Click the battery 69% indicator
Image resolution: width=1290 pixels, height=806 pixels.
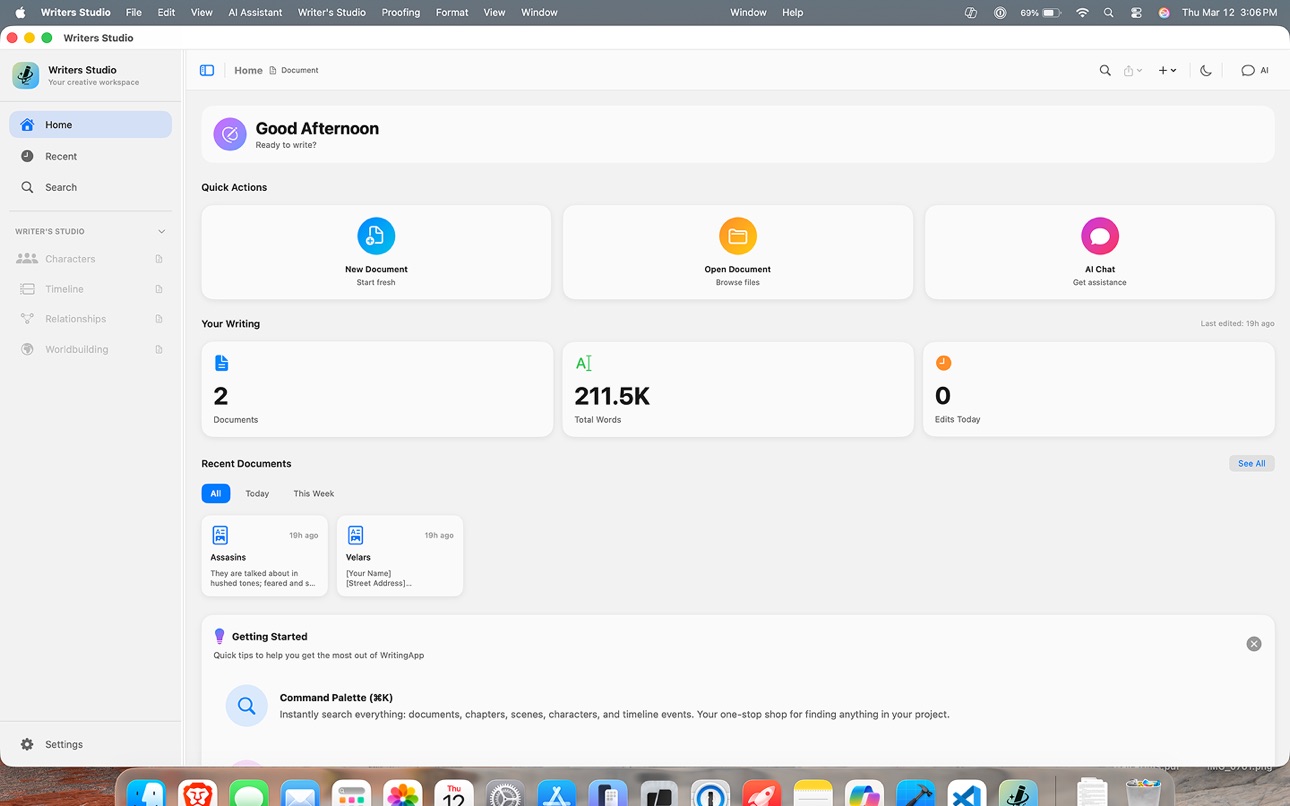pos(1040,12)
